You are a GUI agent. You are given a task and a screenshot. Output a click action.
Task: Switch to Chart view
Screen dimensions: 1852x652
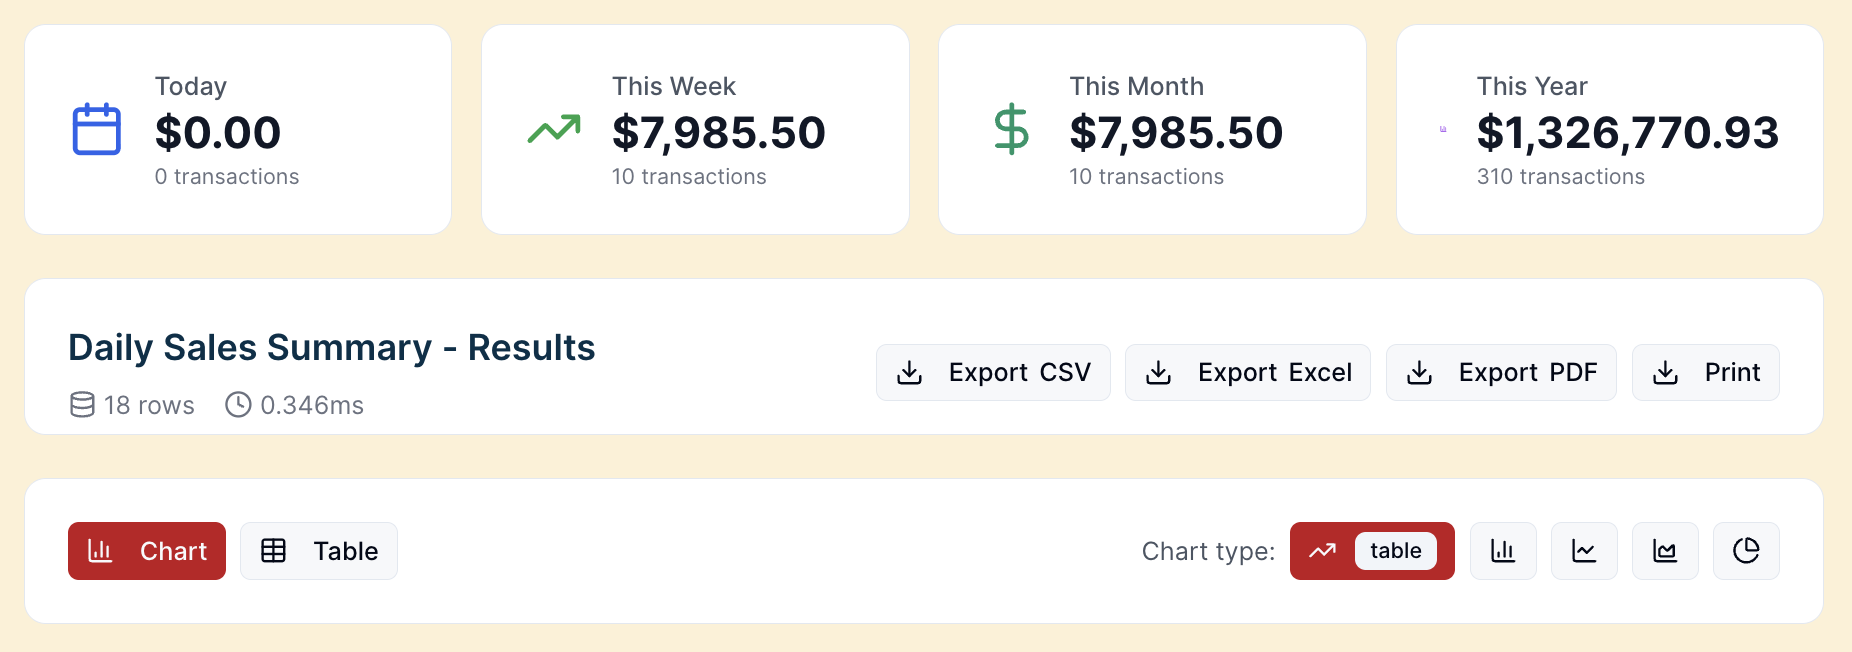[147, 551]
